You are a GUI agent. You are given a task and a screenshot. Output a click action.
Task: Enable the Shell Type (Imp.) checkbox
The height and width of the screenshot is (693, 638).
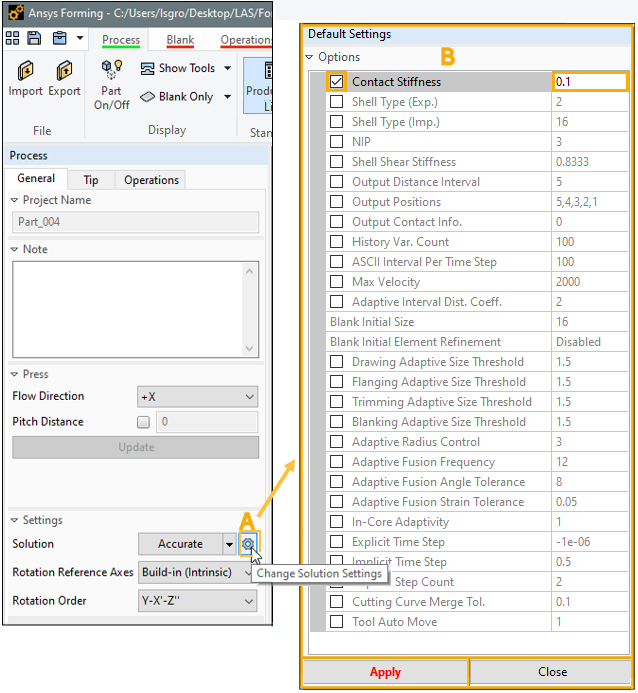(x=336, y=122)
